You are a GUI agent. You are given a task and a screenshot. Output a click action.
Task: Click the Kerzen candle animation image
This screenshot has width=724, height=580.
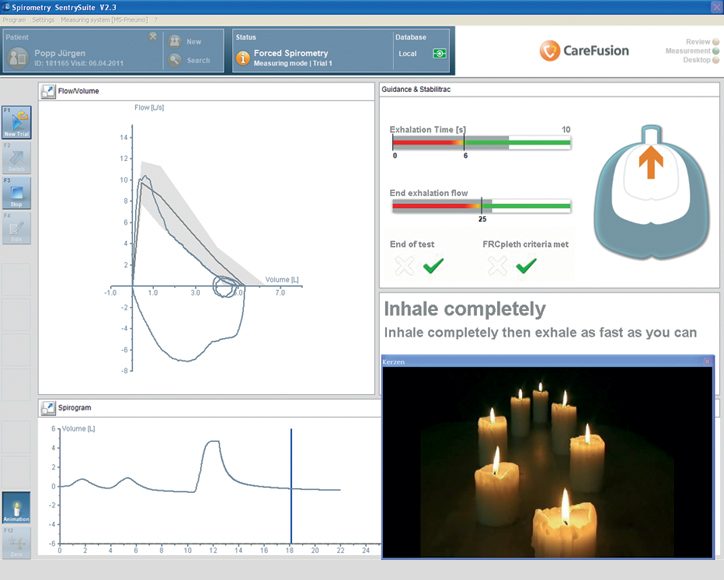[548, 462]
